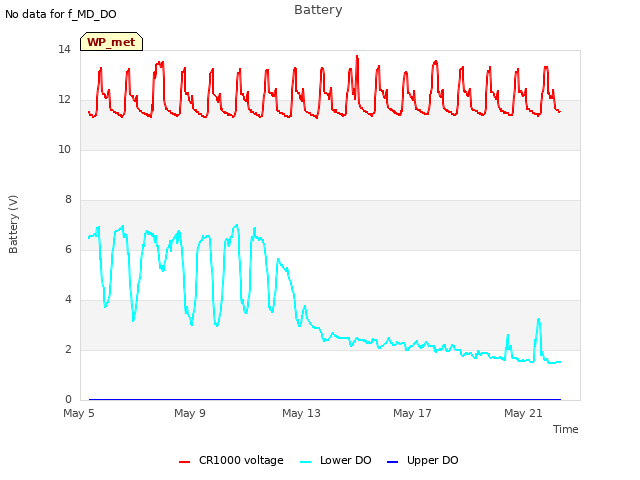This screenshot has width=640, height=480.
Task: Click the May 17 x-axis label
Action: [x=412, y=413]
